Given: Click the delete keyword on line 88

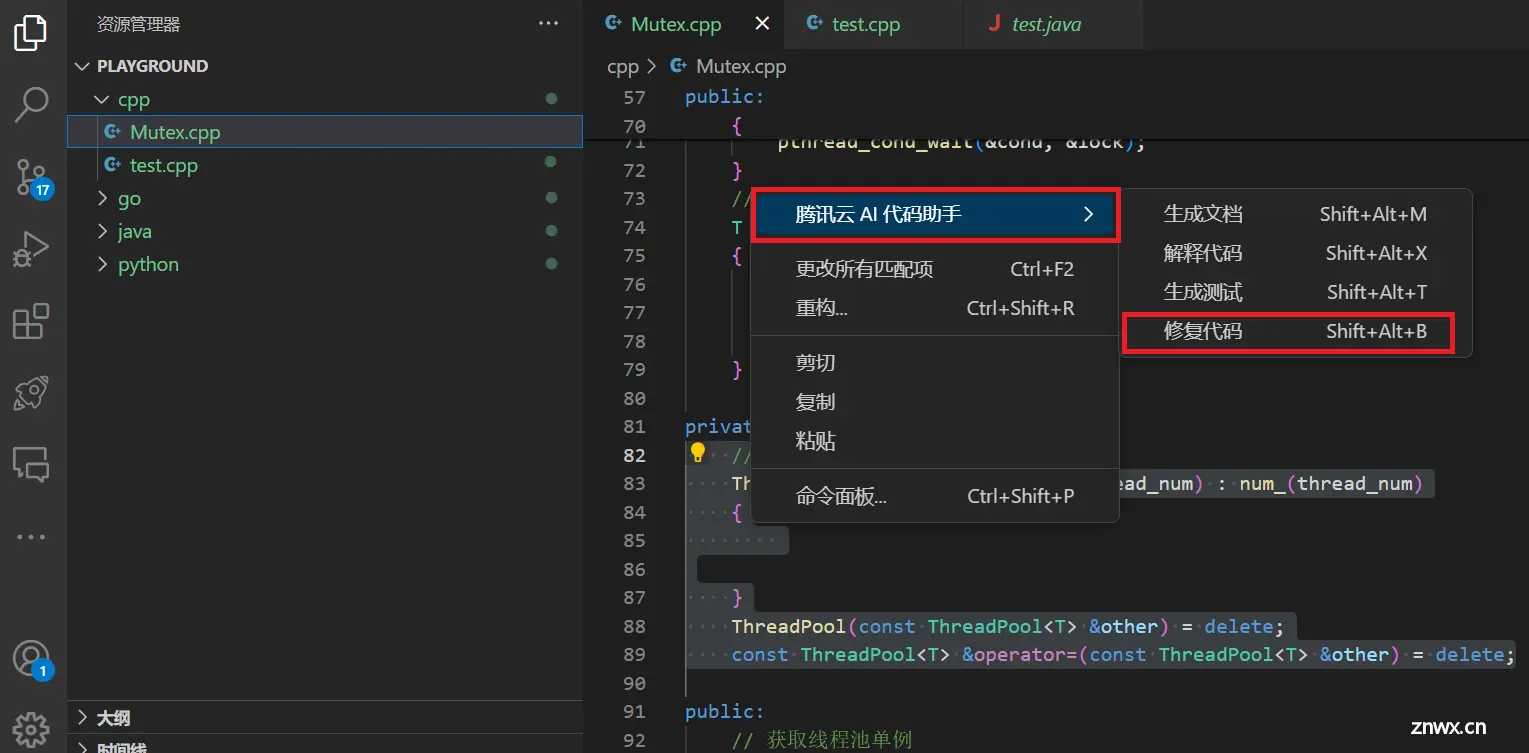Looking at the screenshot, I should (x=1238, y=627).
